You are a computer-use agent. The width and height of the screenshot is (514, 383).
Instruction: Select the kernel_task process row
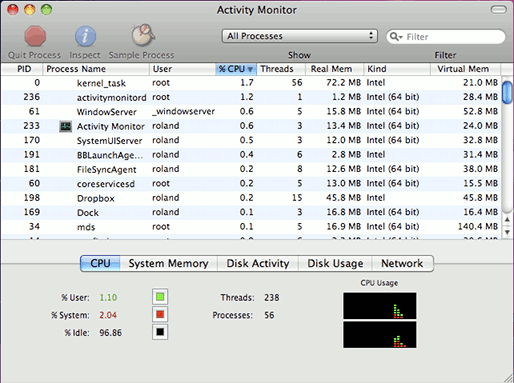click(x=251, y=83)
